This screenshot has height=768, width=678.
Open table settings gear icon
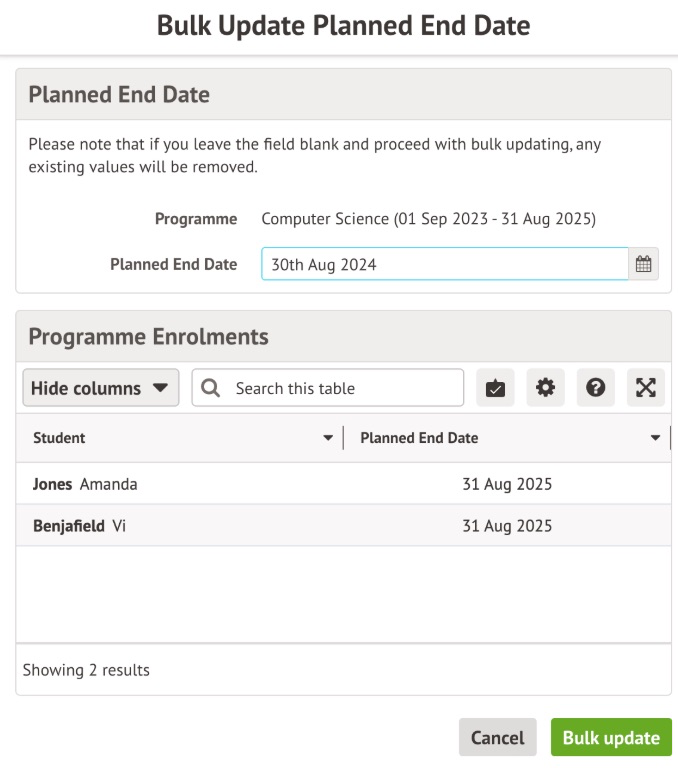[x=545, y=388]
